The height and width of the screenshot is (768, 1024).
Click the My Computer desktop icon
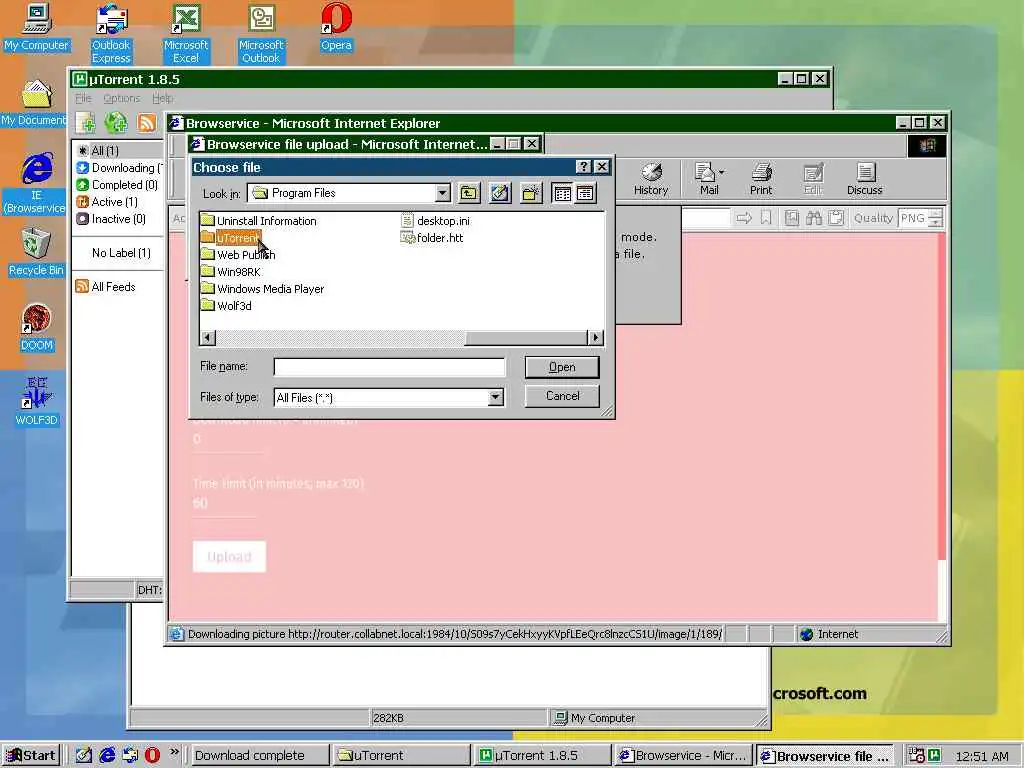(x=36, y=27)
